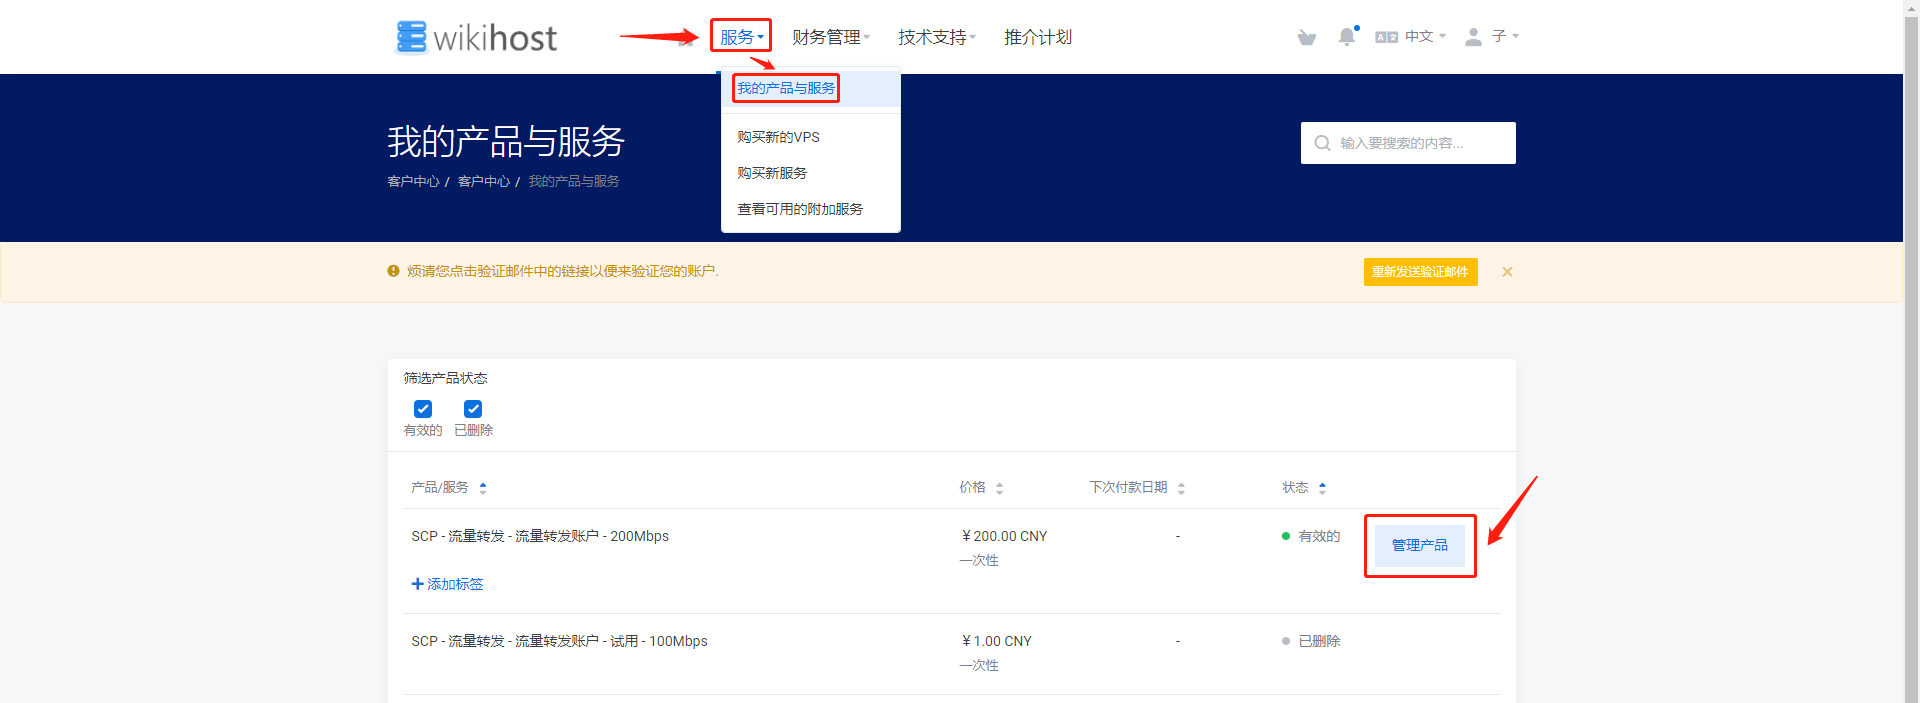
Task: Toggle the 有效的 filter checkbox
Action: tap(423, 409)
